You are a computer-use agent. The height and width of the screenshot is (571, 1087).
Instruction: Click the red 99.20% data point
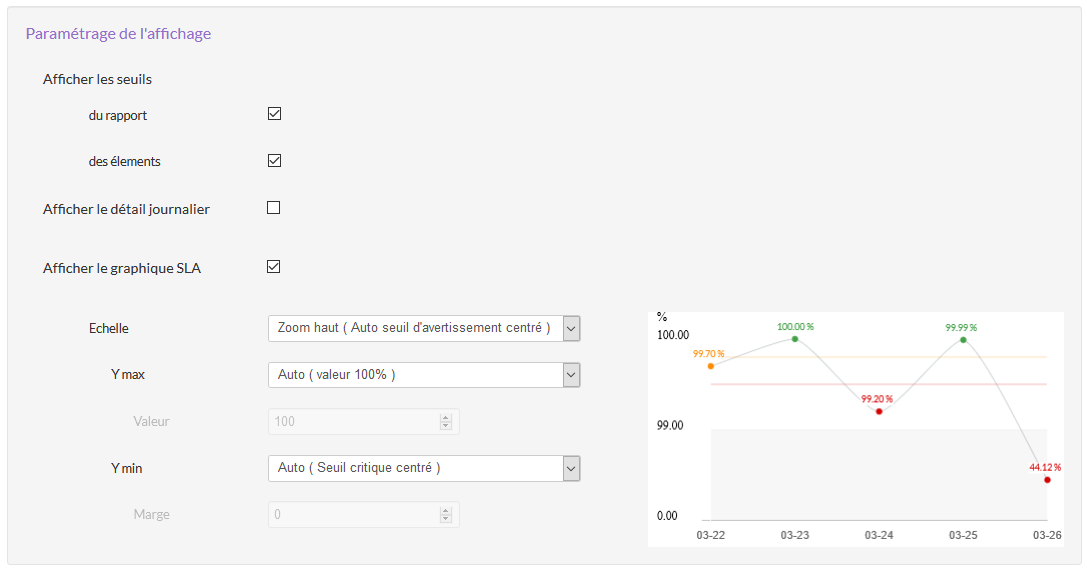tap(879, 411)
